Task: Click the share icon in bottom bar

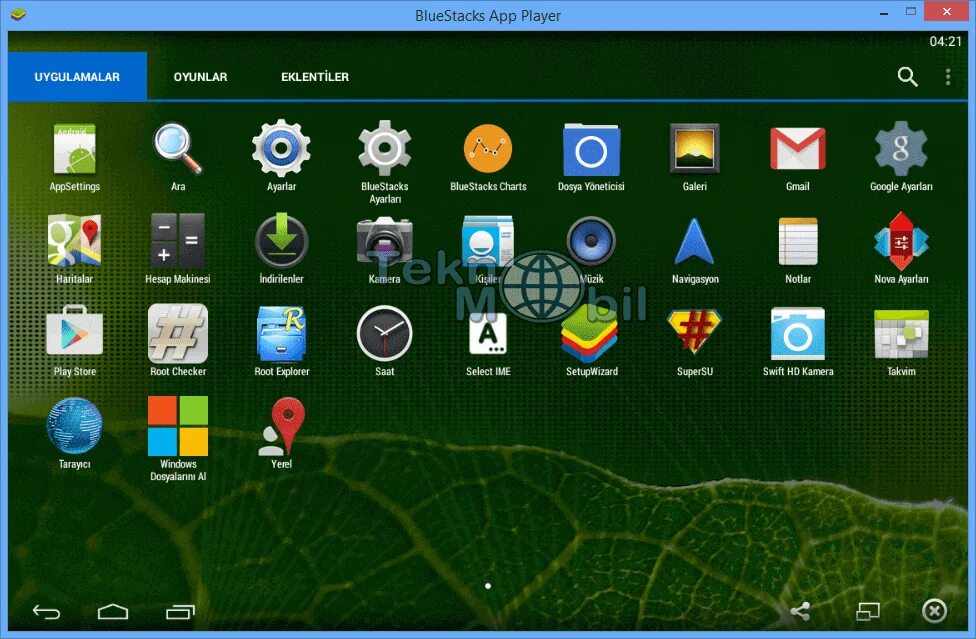Action: pyautogui.click(x=800, y=611)
